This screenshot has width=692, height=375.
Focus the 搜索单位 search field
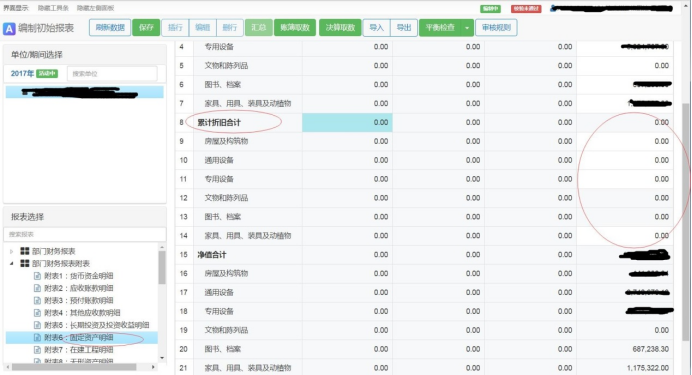[112, 74]
